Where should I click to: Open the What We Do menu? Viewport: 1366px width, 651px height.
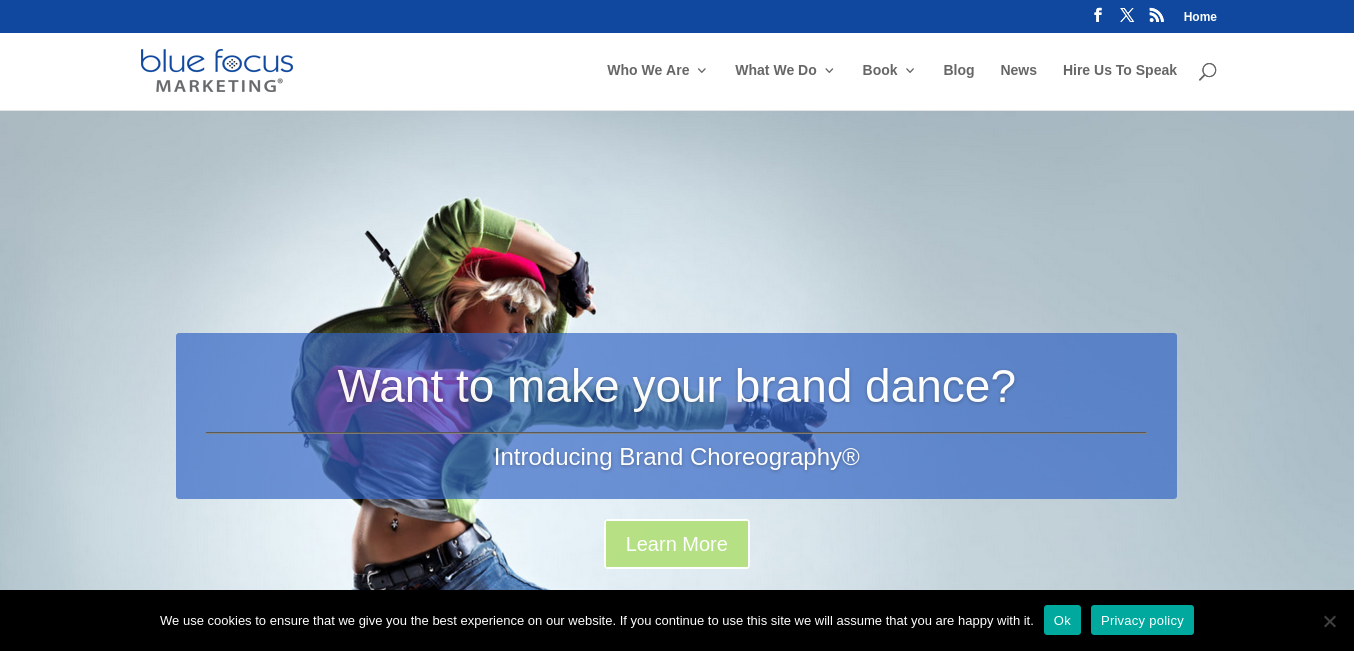tap(776, 70)
